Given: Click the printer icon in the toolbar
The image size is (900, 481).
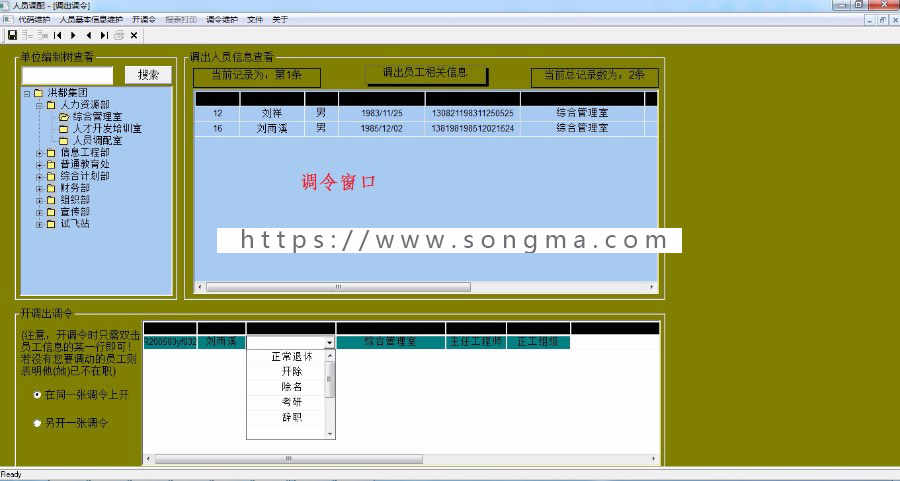Looking at the screenshot, I should coord(119,36).
